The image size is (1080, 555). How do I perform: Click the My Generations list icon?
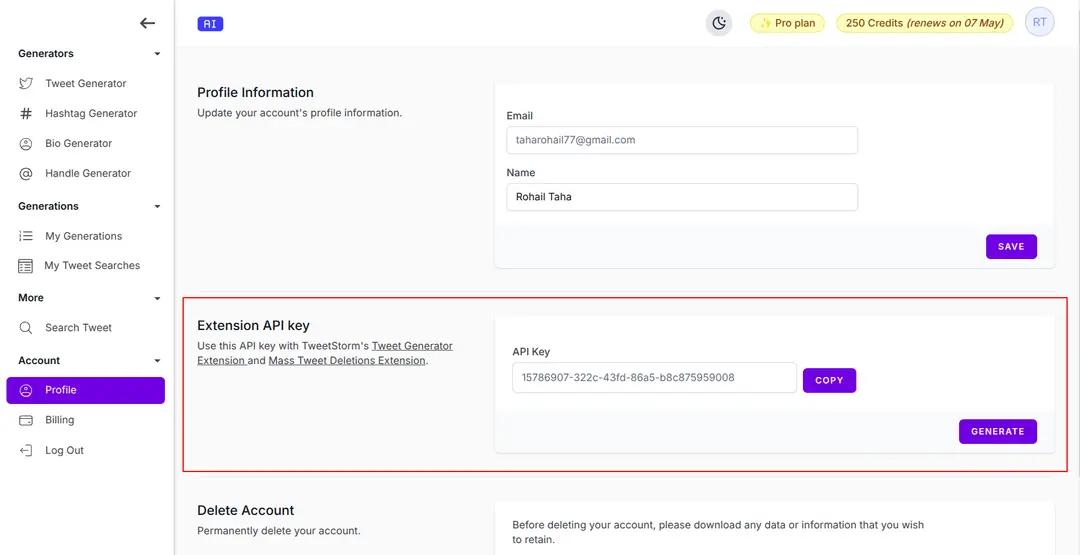[25, 236]
